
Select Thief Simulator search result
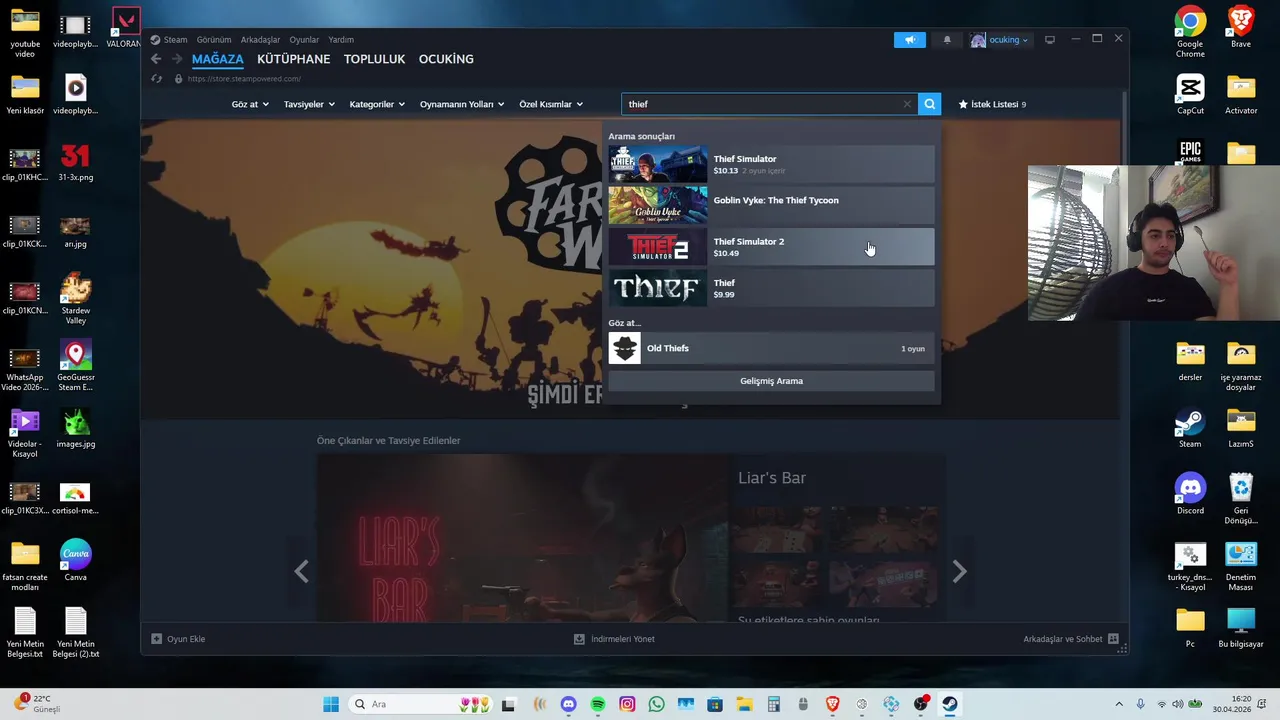tap(771, 164)
